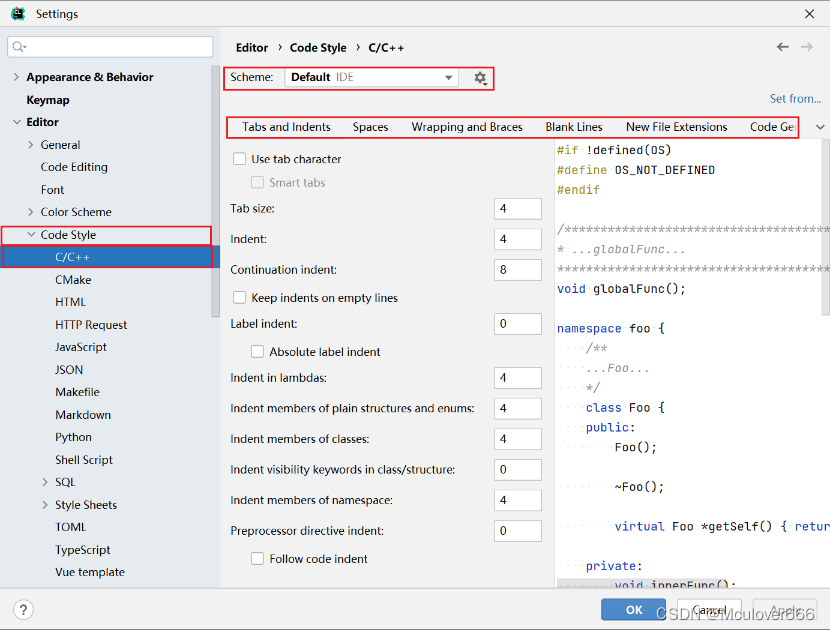Image resolution: width=830 pixels, height=630 pixels.
Task: Expand the Style Sheets node
Action: click(45, 505)
